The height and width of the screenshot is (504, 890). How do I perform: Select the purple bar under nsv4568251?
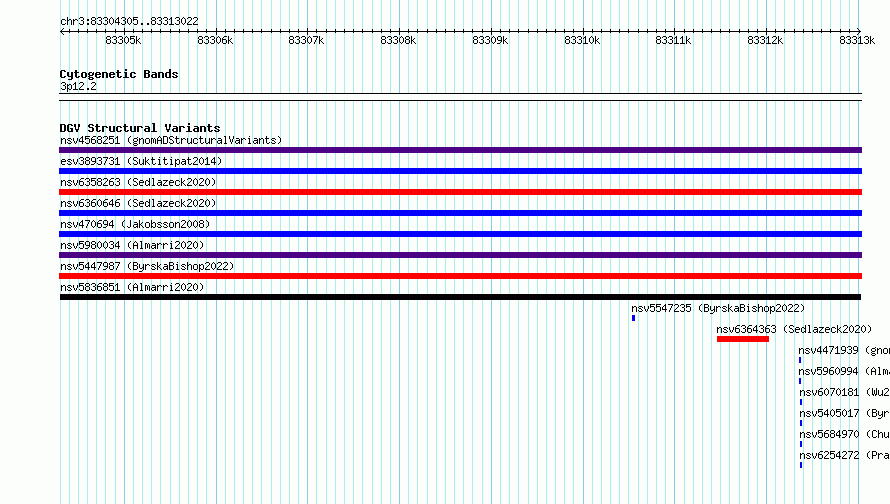tap(460, 150)
